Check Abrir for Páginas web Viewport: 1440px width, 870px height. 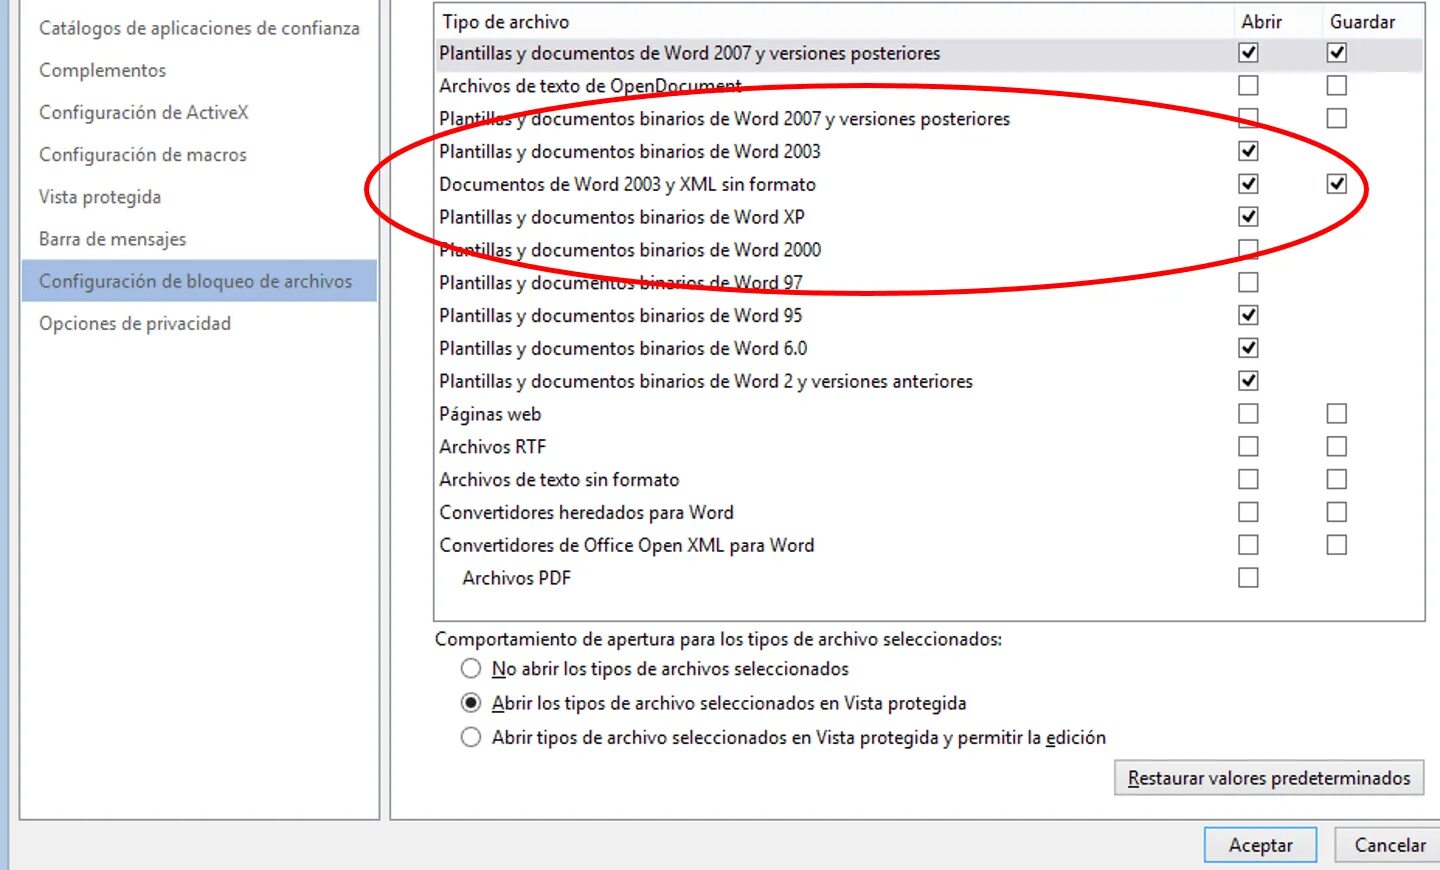(x=1248, y=414)
